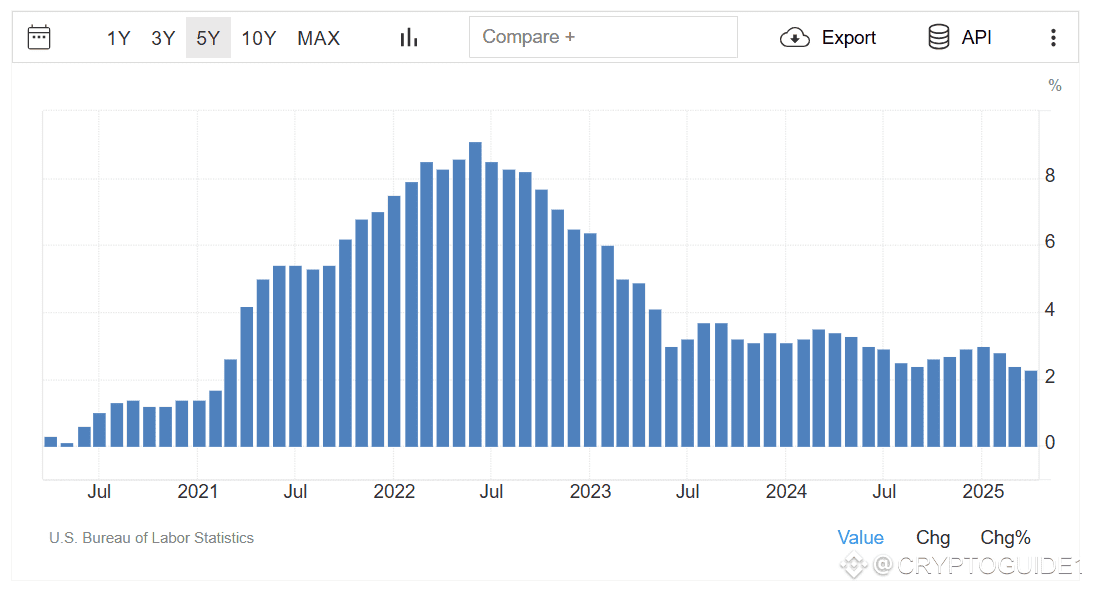Click the cloud download icon beside Export

(795, 37)
